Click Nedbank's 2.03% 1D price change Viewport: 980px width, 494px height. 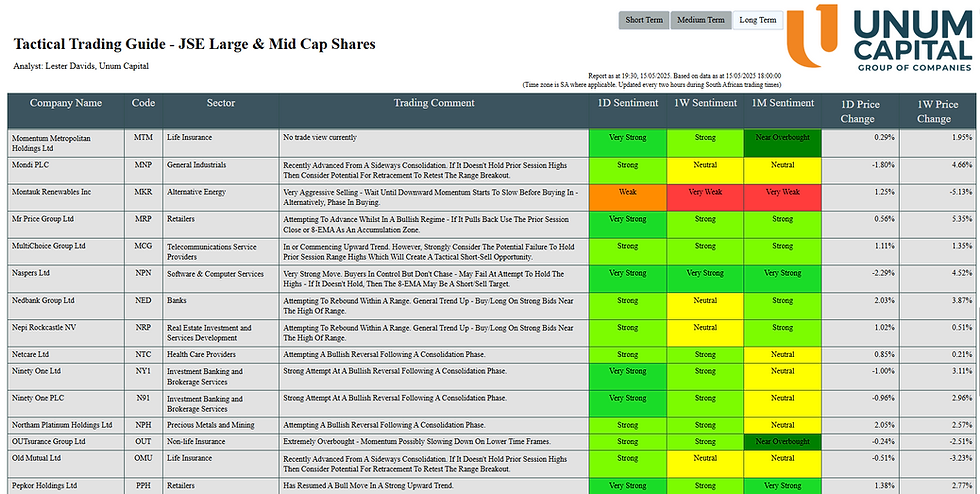point(885,301)
